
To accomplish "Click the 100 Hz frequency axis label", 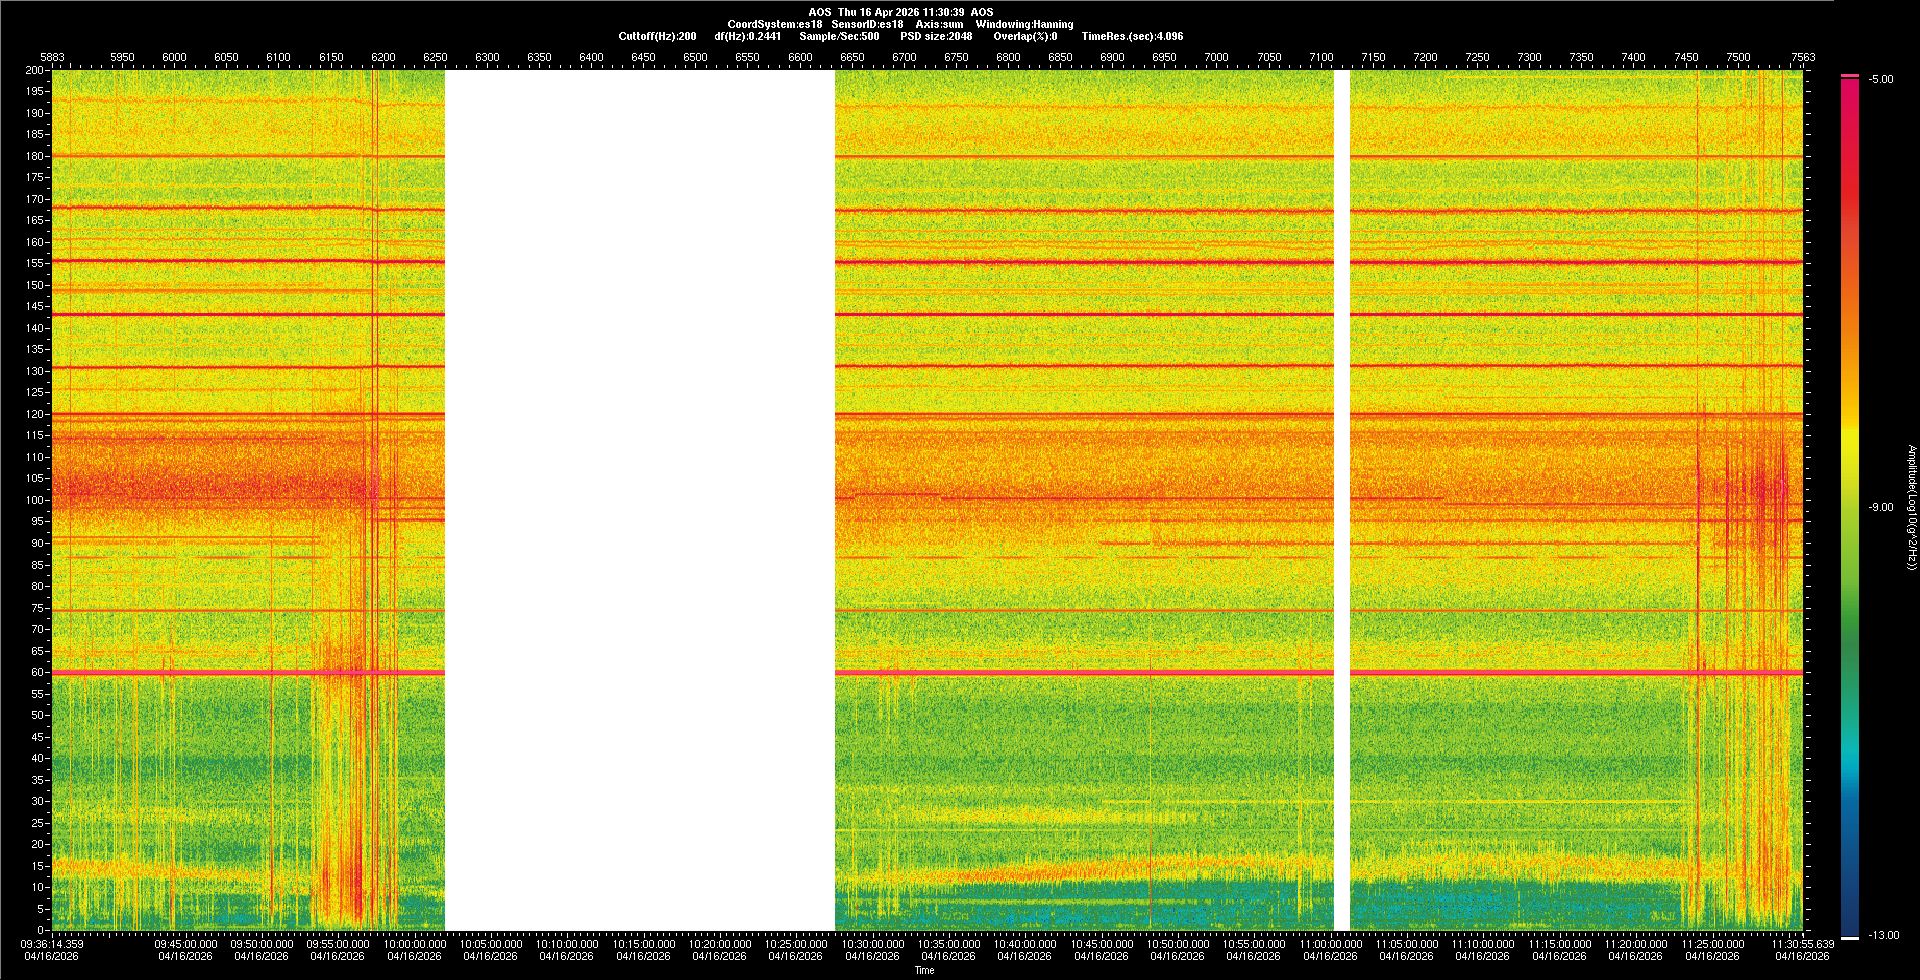I will pos(35,500).
